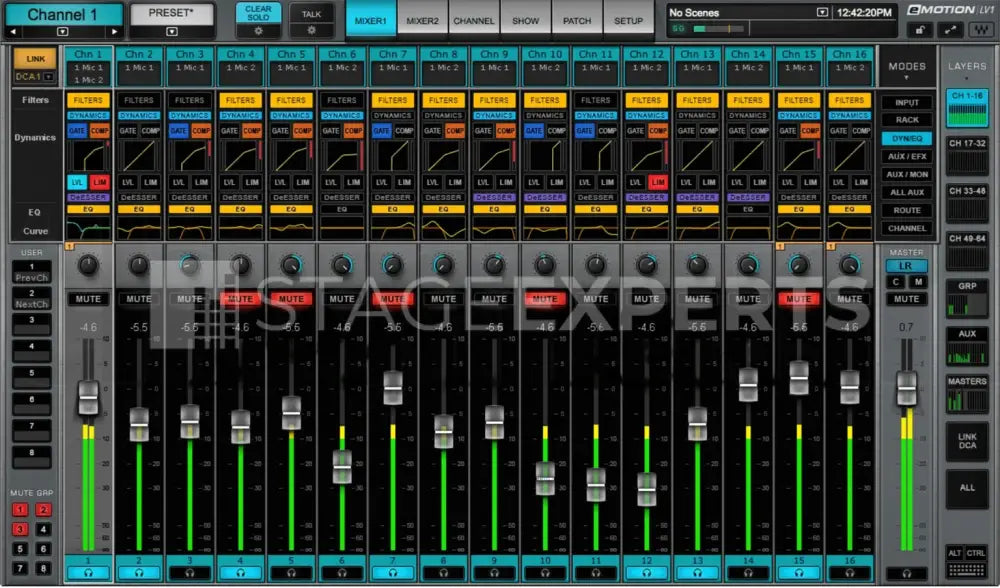Click Chn 7 pan knob
Viewport: 1000px width, 588px height.
point(392,265)
